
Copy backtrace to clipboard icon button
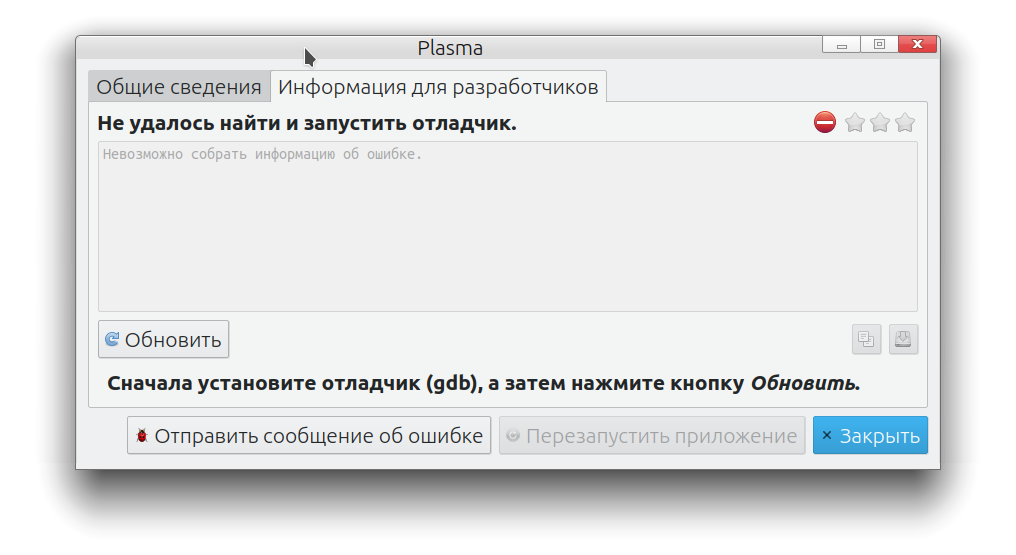(866, 339)
